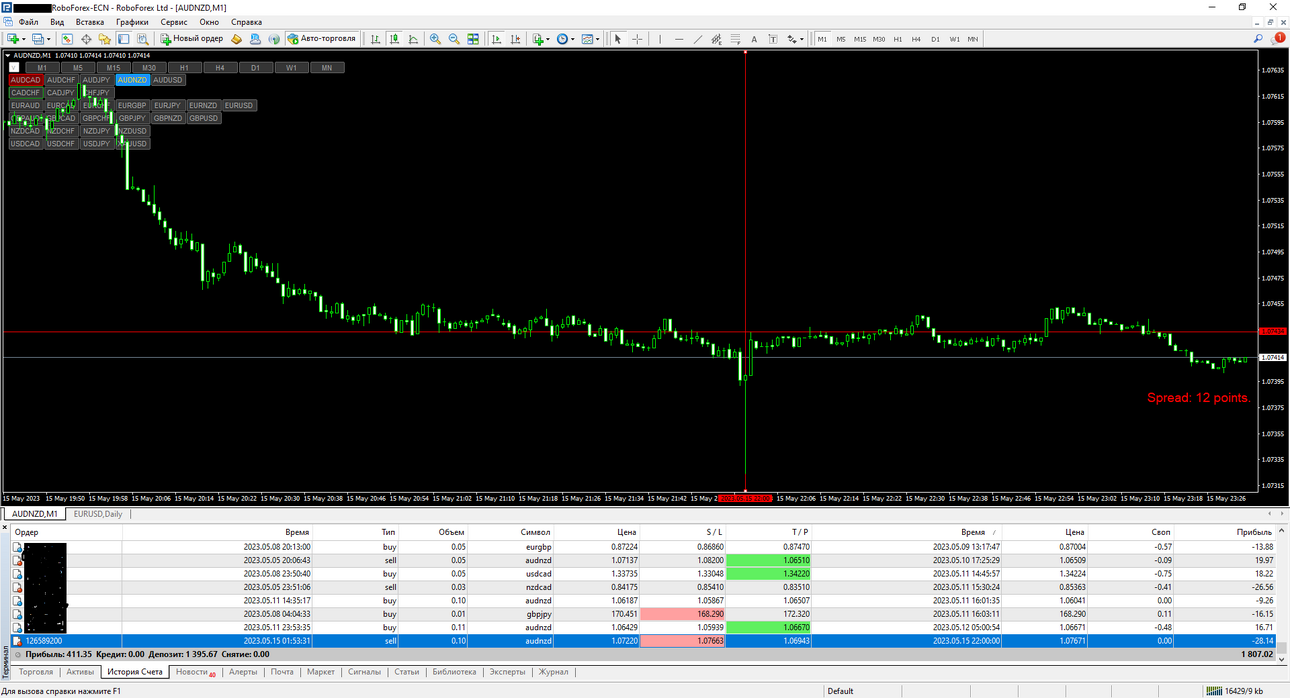Select the vertical line drawing tool
Image resolution: width=1290 pixels, height=698 pixels.
point(660,39)
